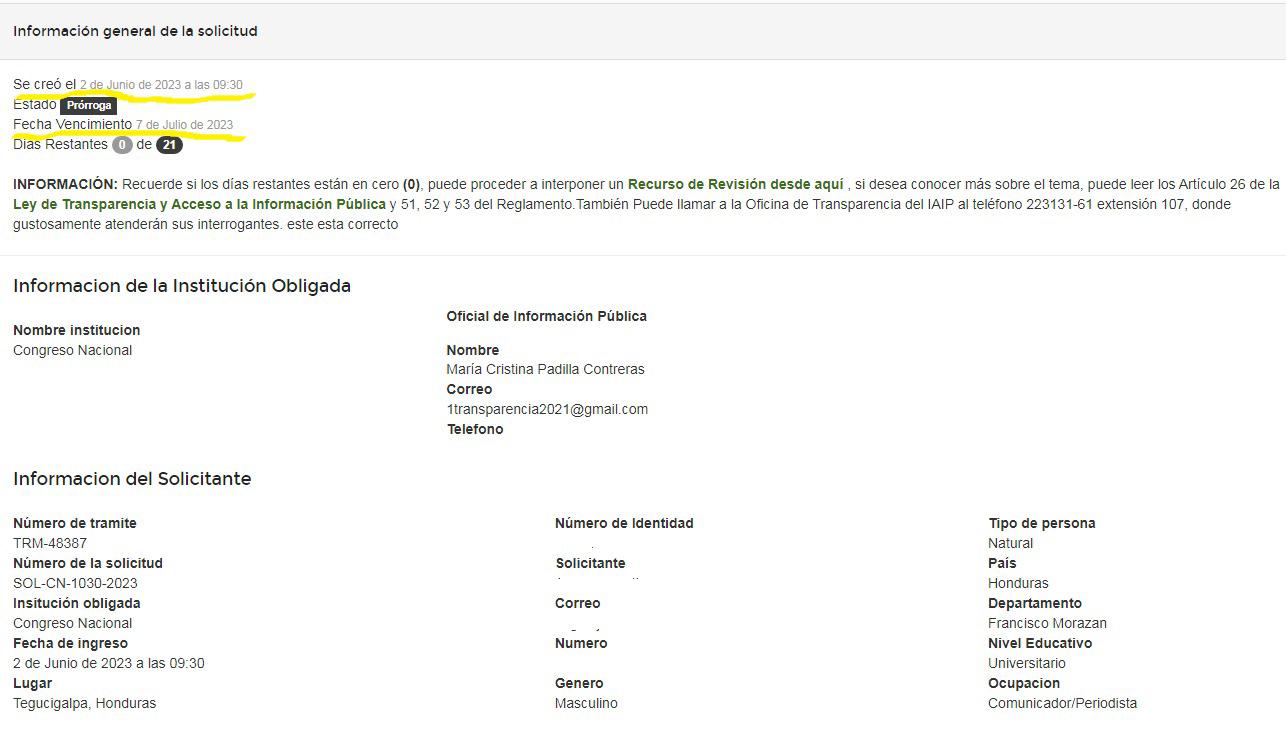Click the black 21 total days badge
The width and height of the screenshot is (1286, 731).
tap(169, 144)
